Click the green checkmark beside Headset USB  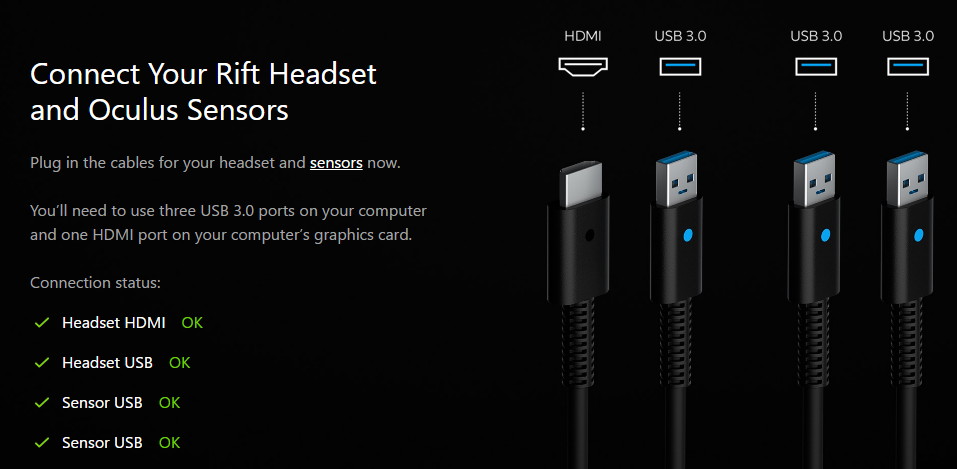(x=42, y=363)
